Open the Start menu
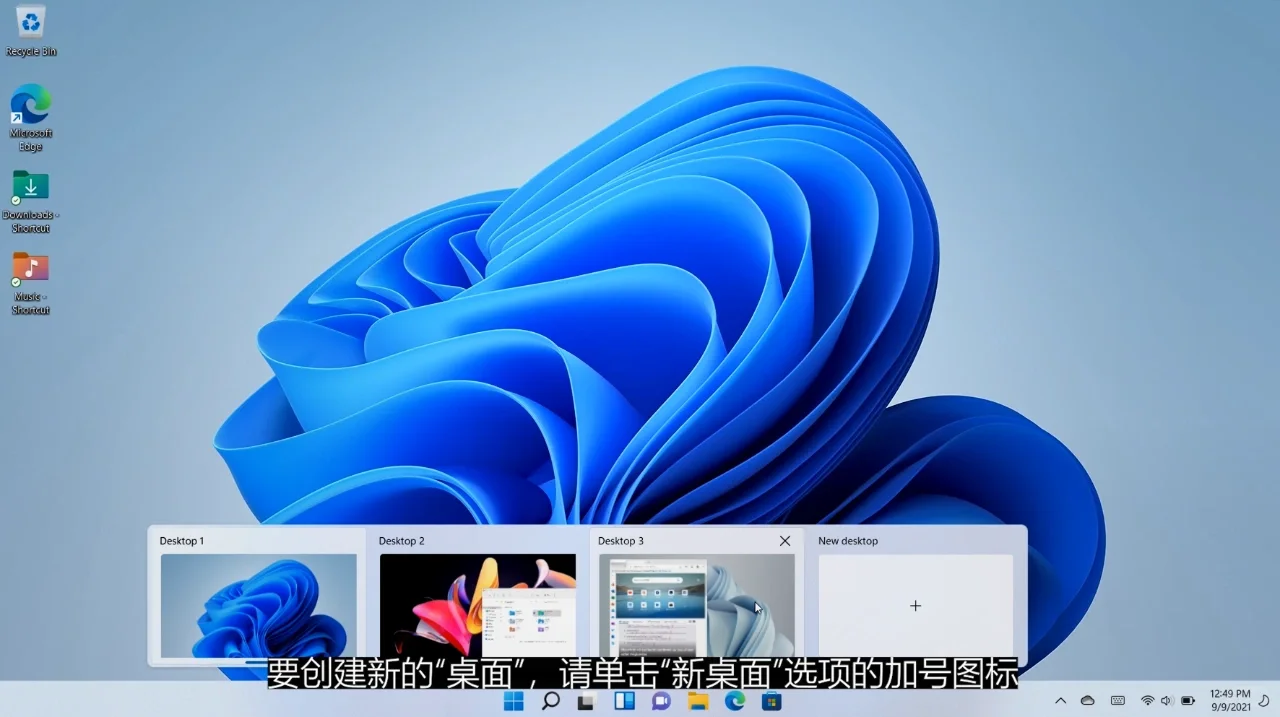1280x717 pixels. (x=512, y=701)
